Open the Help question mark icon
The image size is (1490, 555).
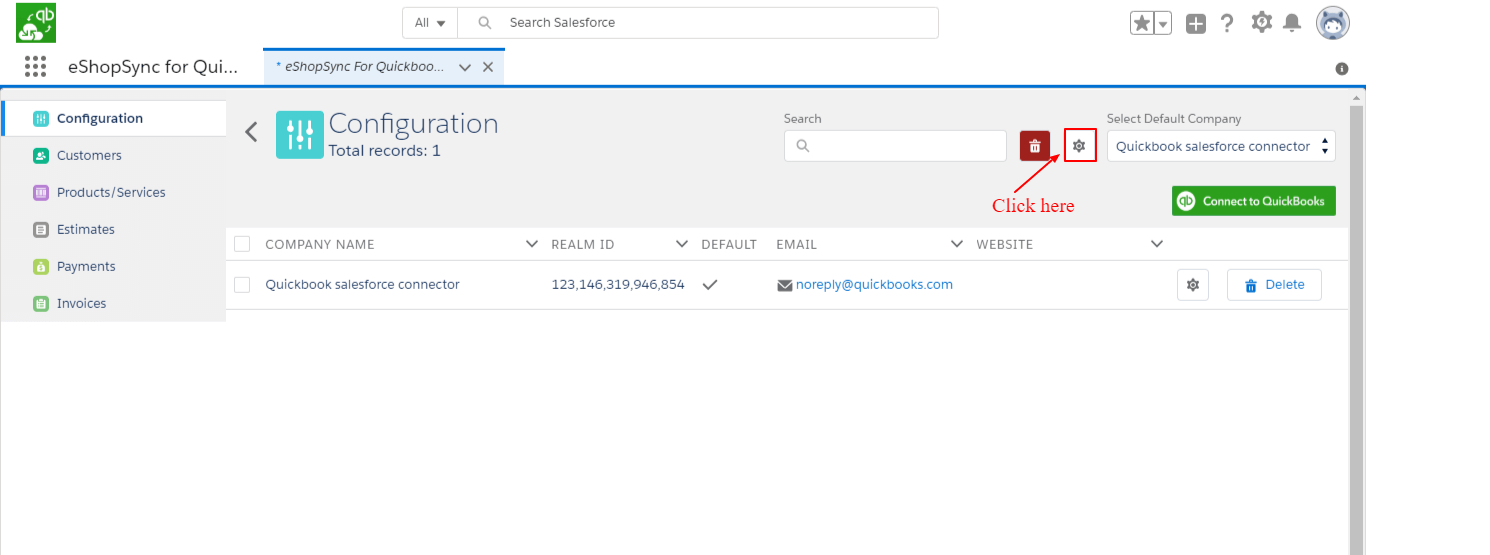(x=1227, y=23)
